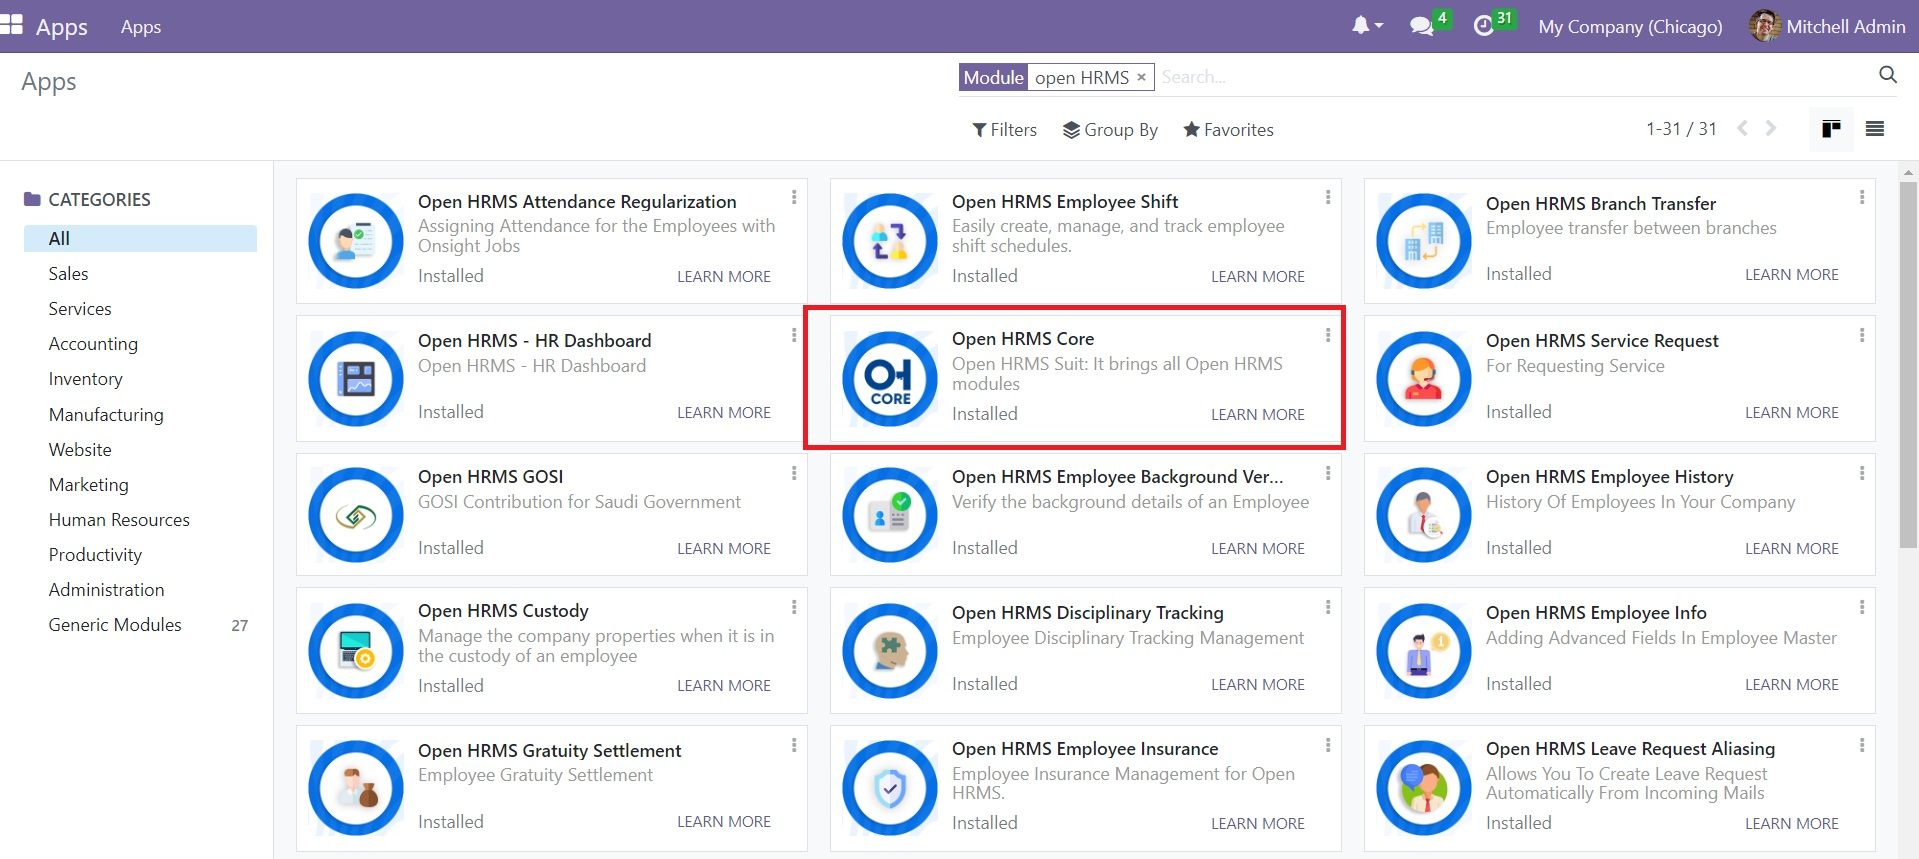Click into the module search field

point(1500,77)
